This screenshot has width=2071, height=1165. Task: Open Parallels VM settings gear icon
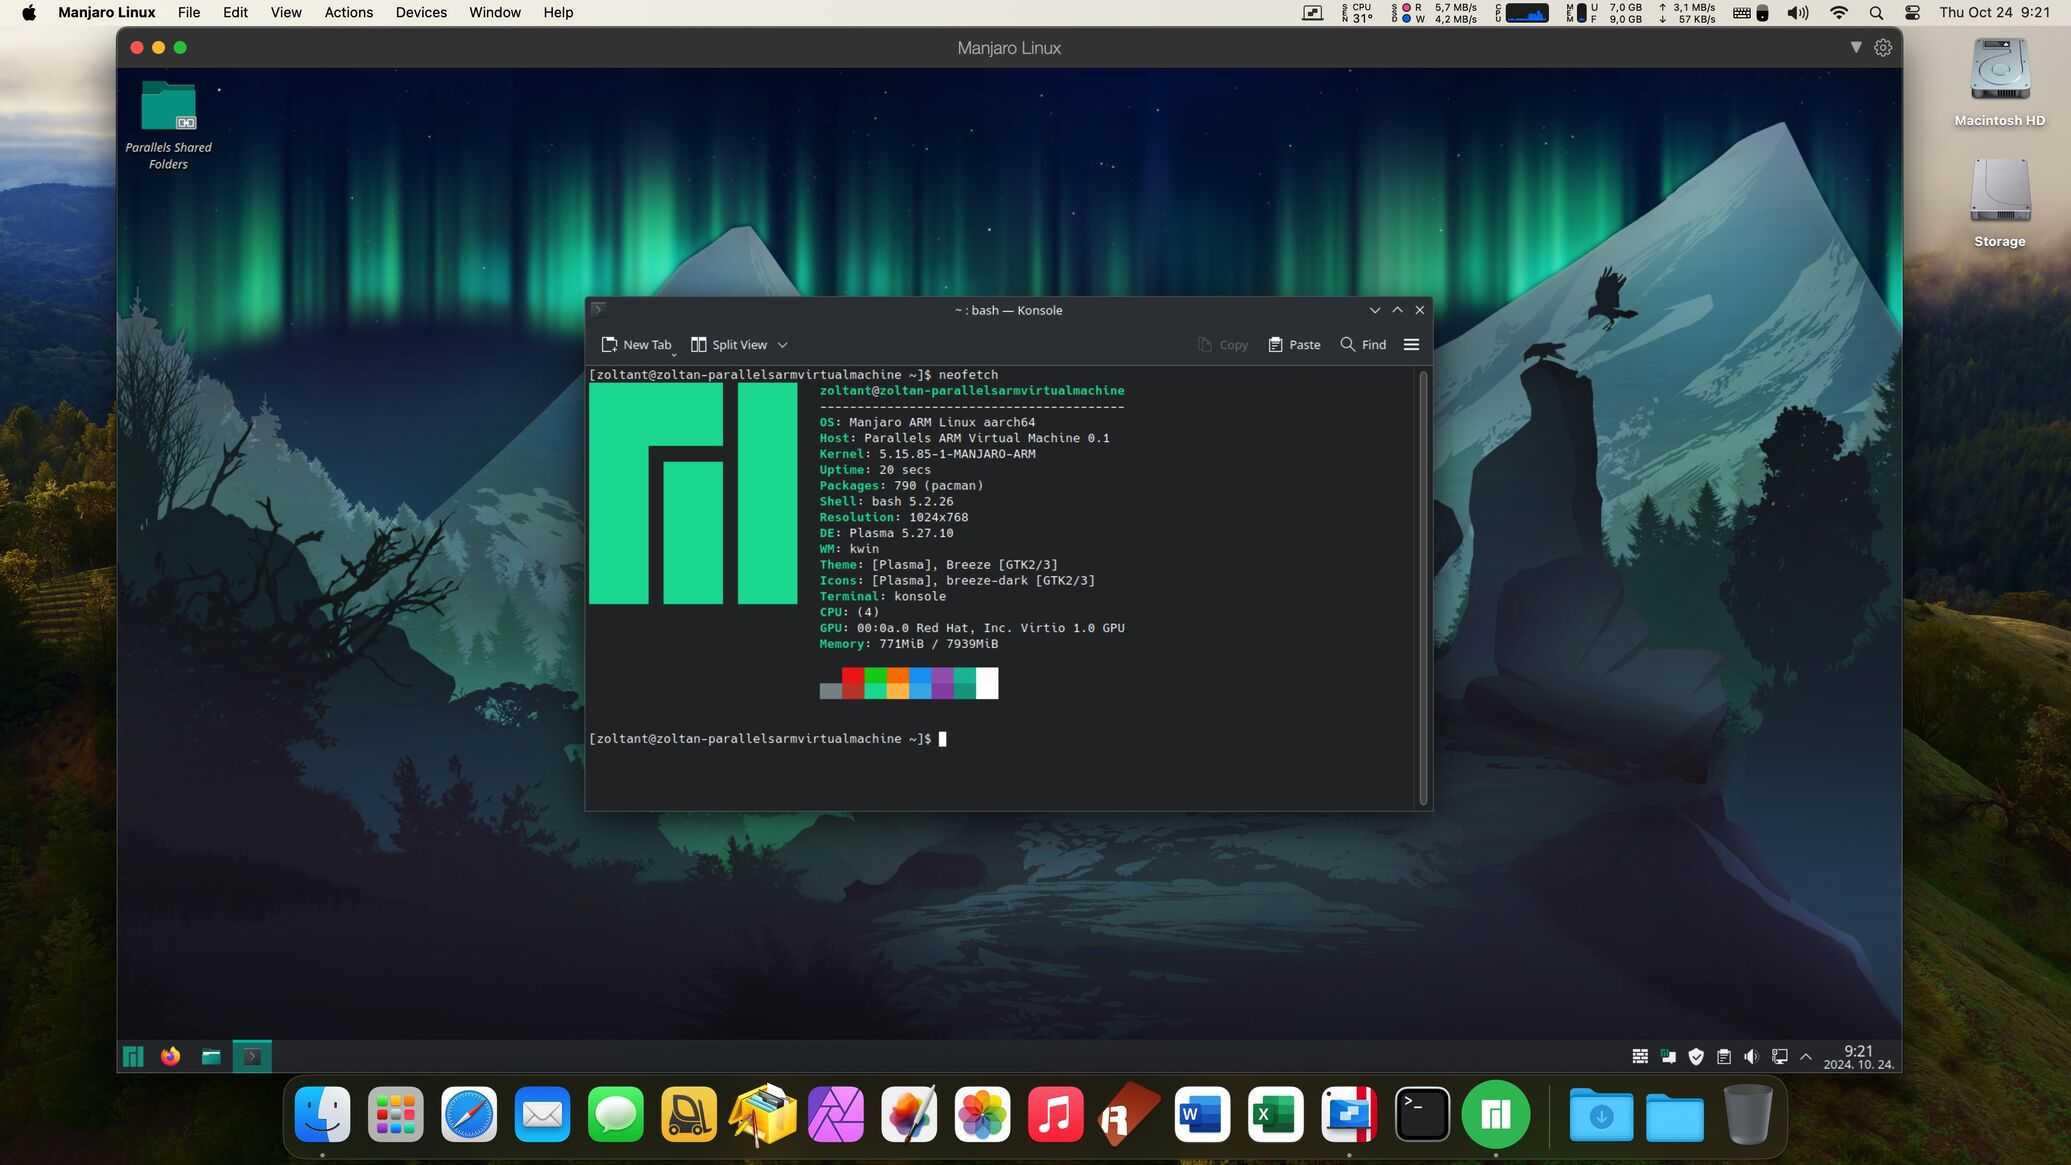(x=1883, y=47)
